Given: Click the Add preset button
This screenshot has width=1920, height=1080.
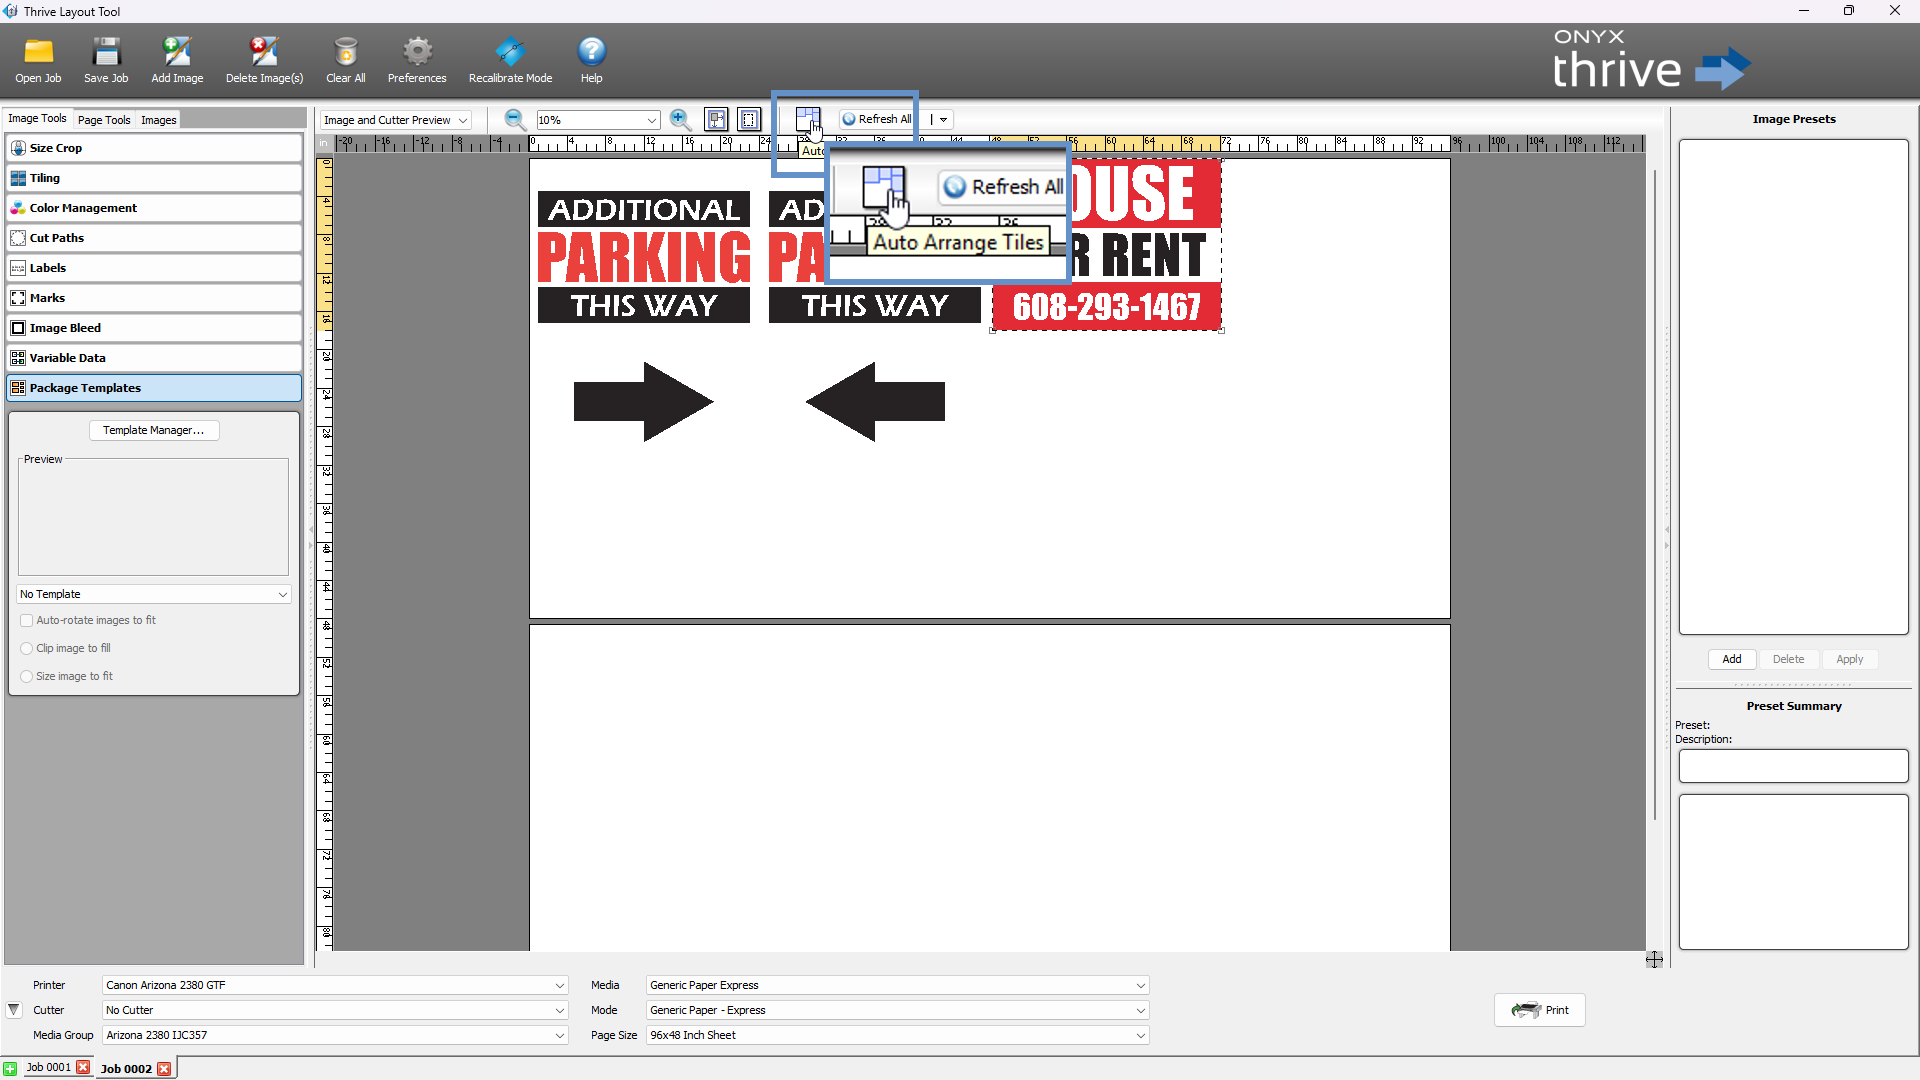Looking at the screenshot, I should [1732, 659].
